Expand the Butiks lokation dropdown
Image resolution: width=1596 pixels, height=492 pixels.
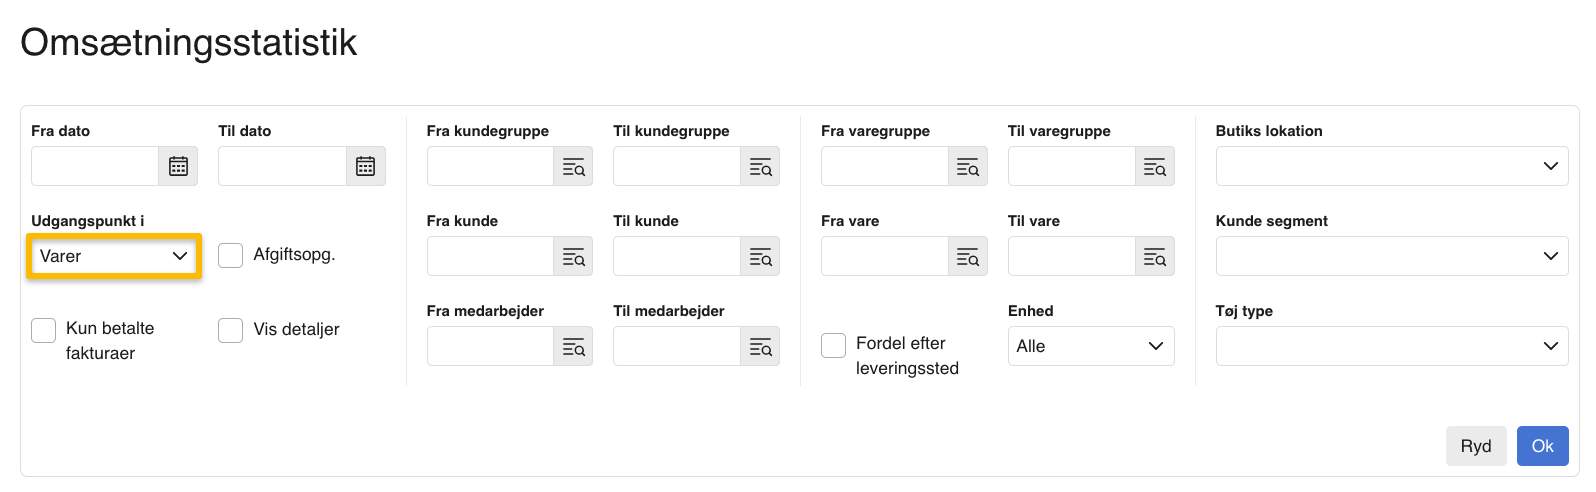(1392, 166)
